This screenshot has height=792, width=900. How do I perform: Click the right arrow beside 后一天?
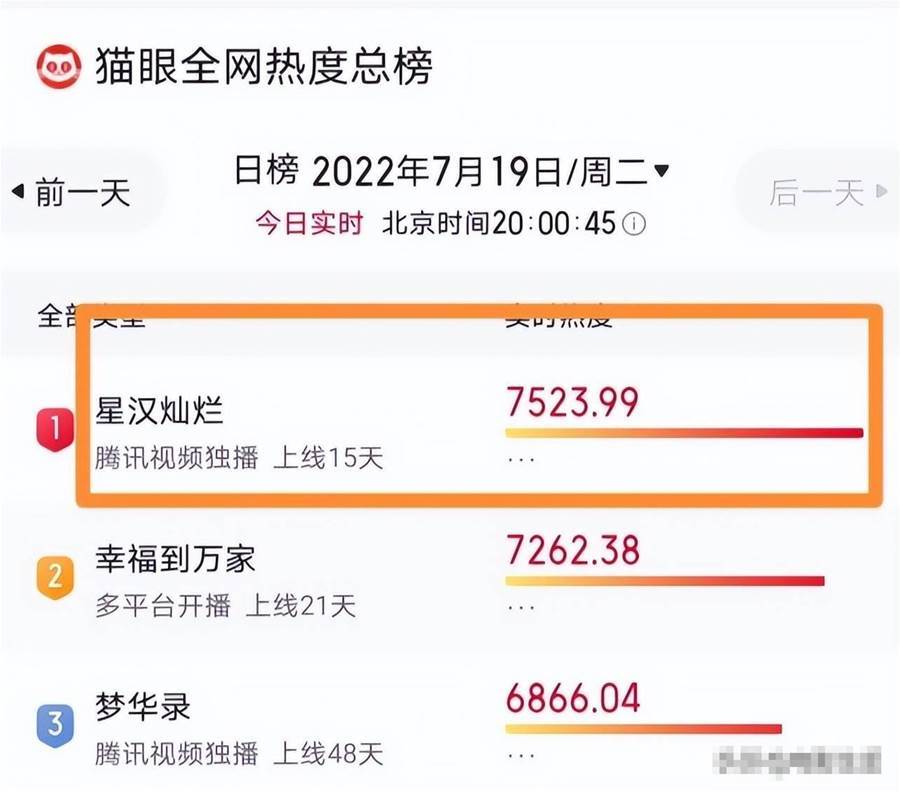[881, 191]
